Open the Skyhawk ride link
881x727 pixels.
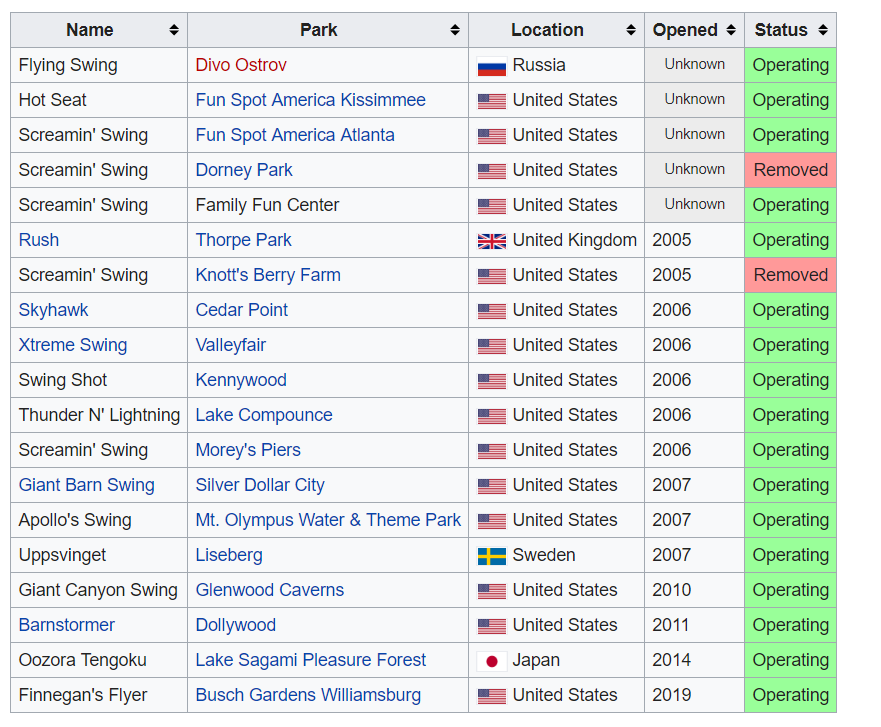(53, 310)
